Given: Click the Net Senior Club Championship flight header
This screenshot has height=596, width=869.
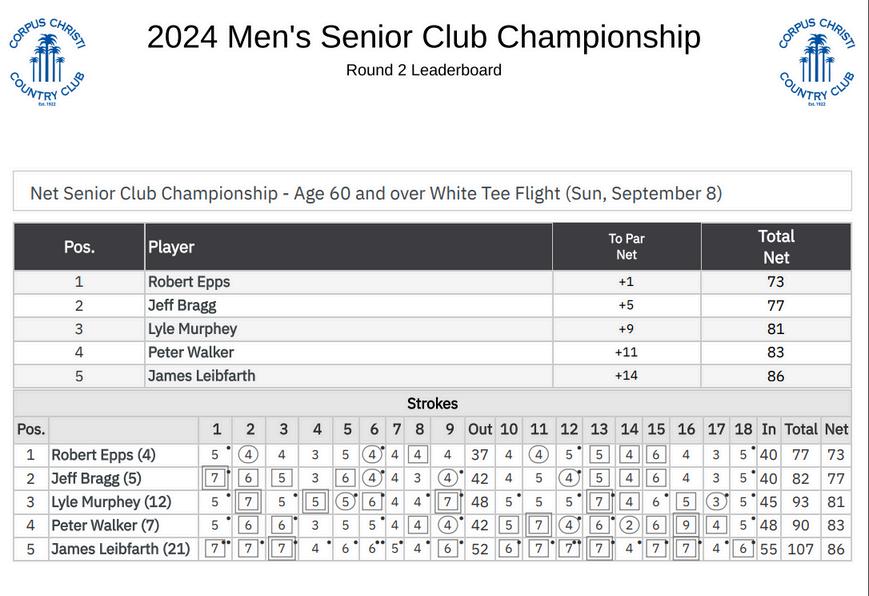Looking at the screenshot, I should pyautogui.click(x=376, y=193).
